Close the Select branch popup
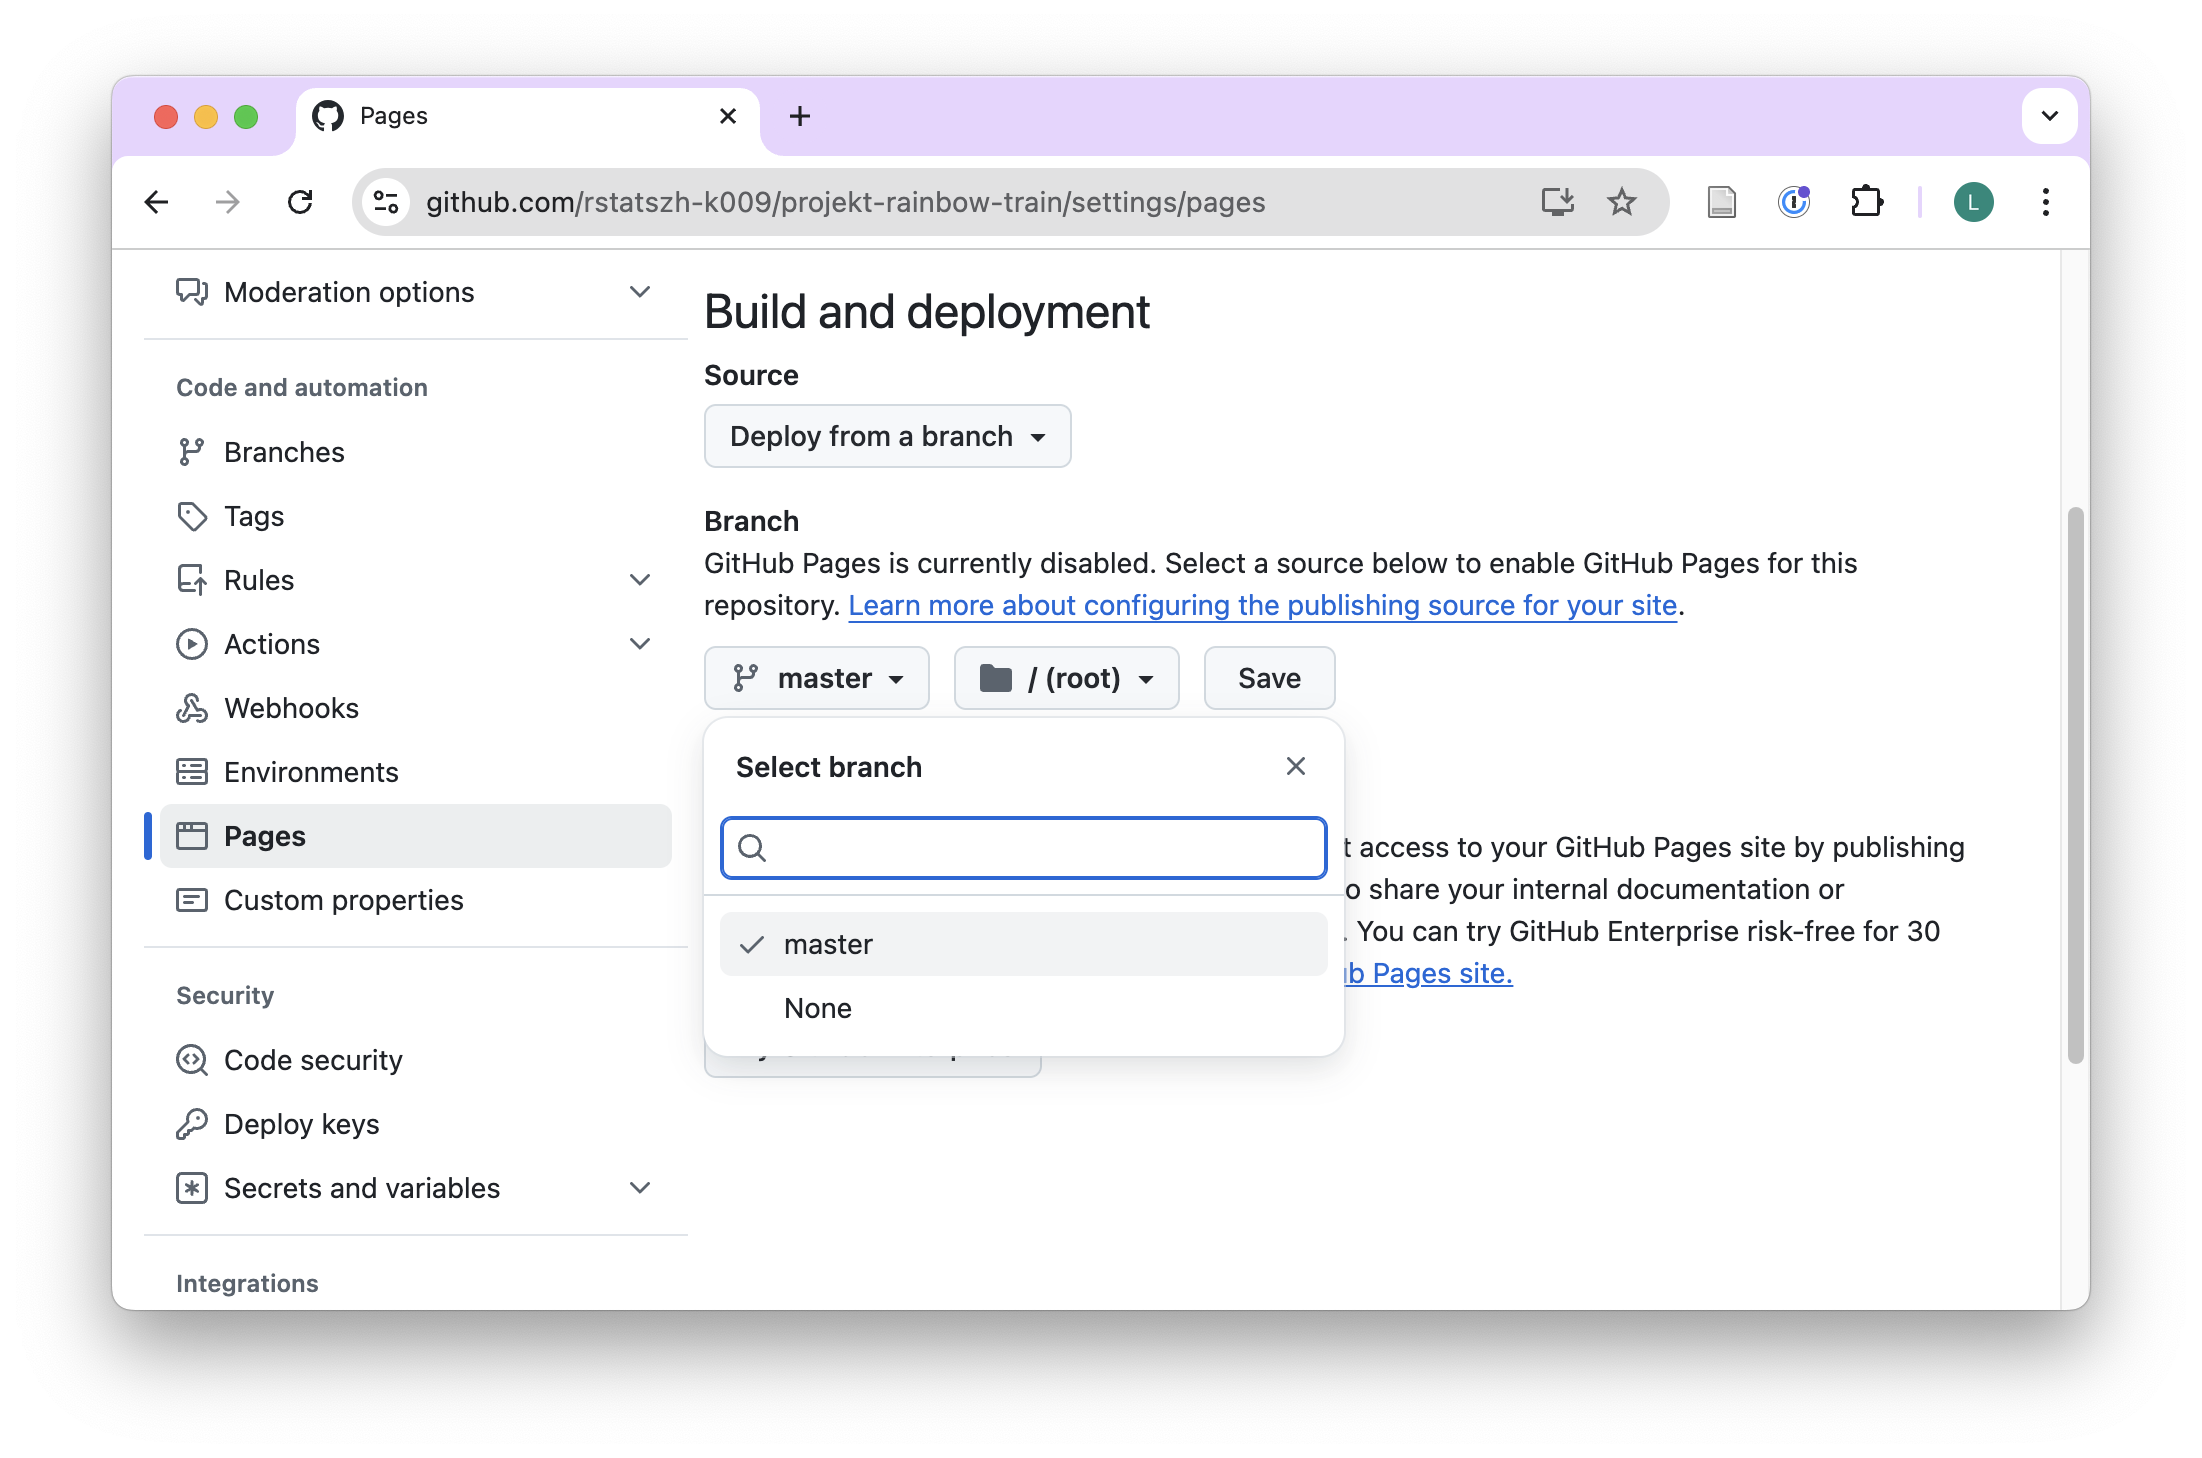 coord(1296,766)
